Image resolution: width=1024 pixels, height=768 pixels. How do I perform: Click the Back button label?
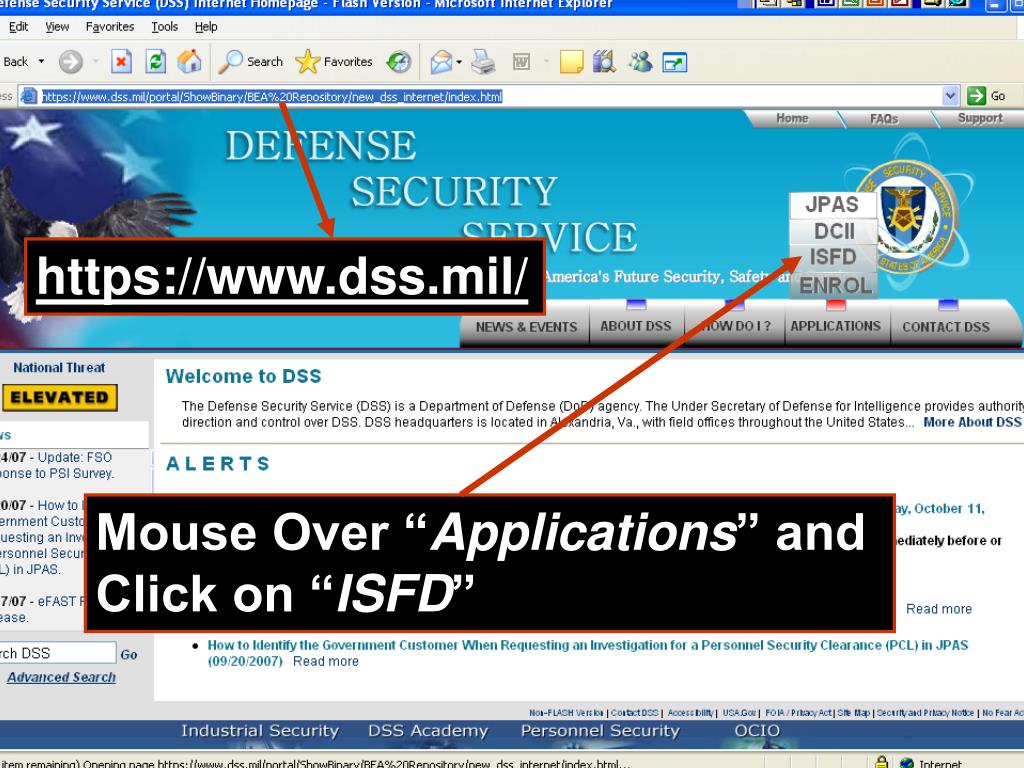pos(16,61)
